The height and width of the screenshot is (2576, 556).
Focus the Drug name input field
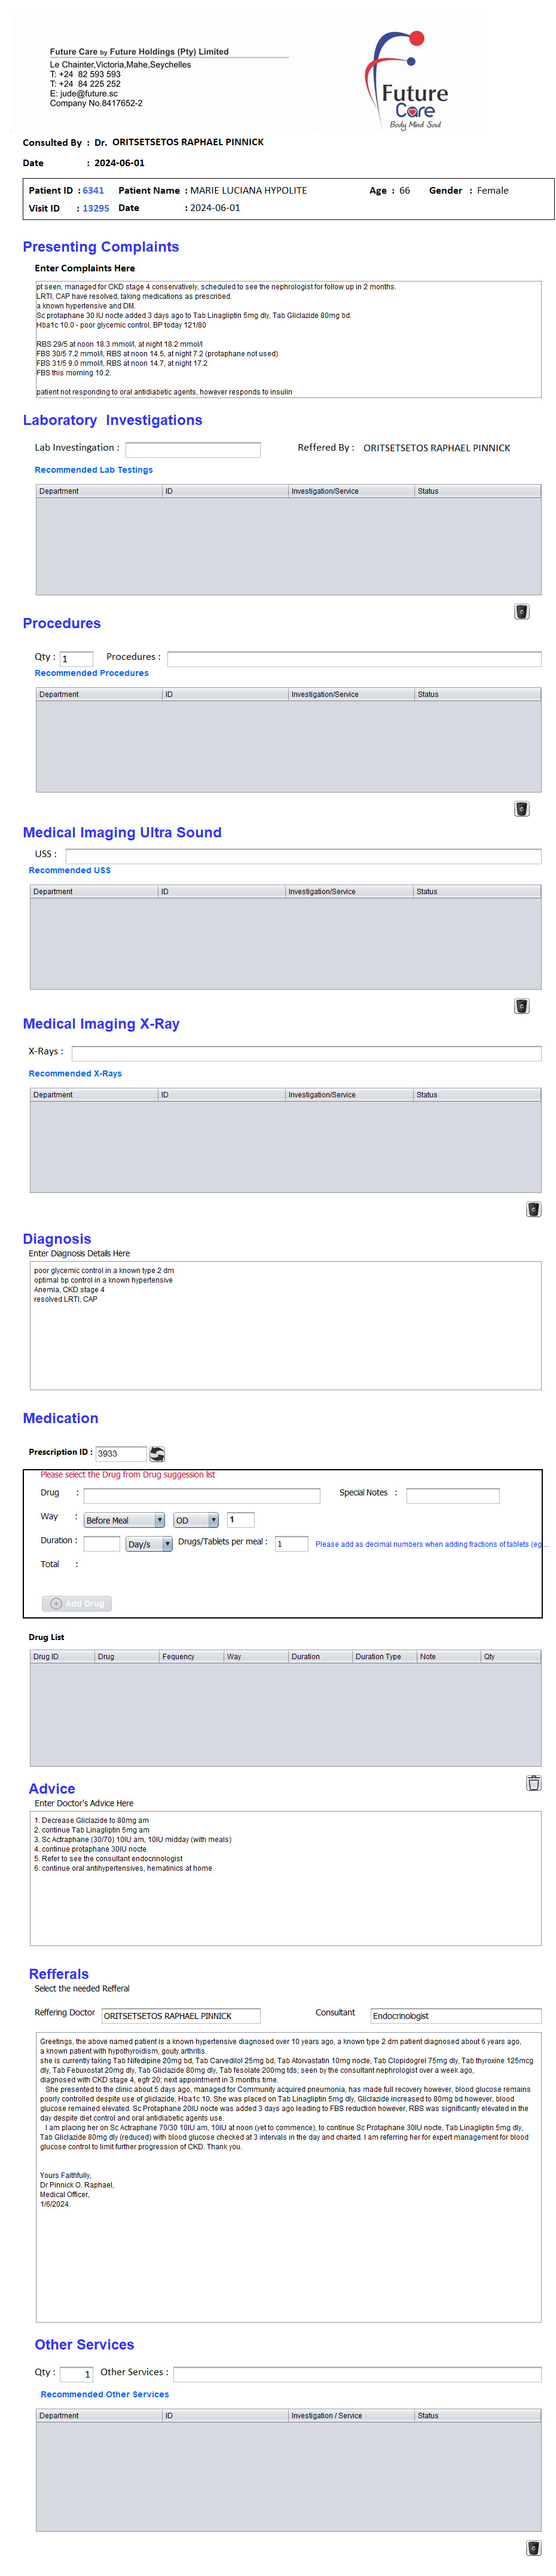pyautogui.click(x=202, y=1496)
